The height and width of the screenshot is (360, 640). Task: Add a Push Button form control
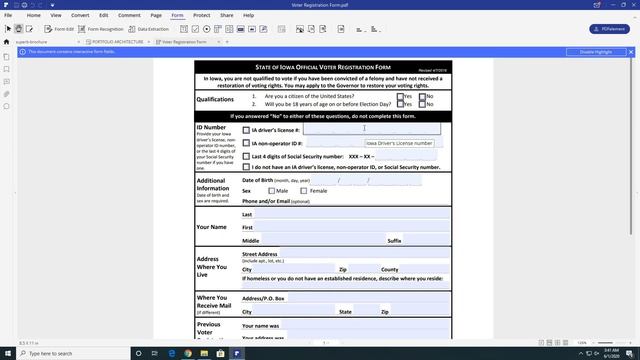pos(241,29)
